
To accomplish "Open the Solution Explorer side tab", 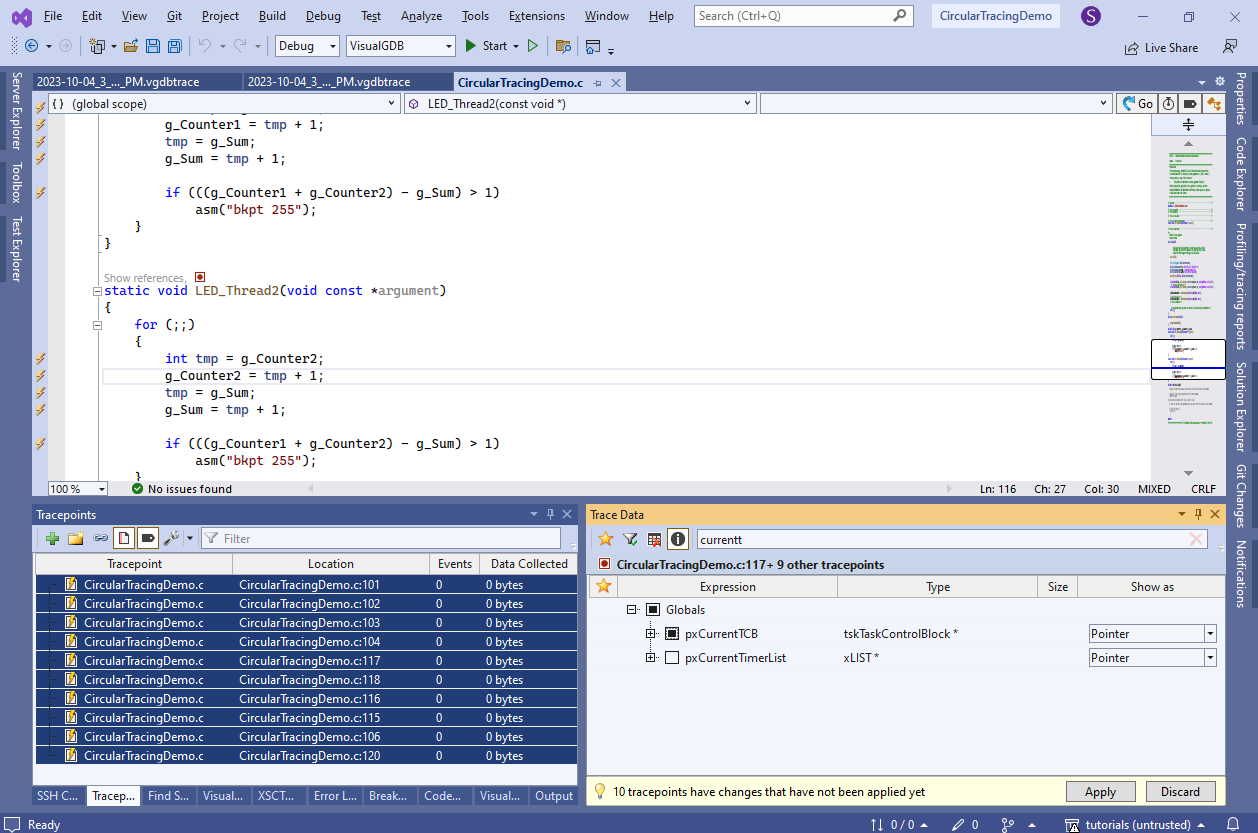I will pyautogui.click(x=1240, y=407).
